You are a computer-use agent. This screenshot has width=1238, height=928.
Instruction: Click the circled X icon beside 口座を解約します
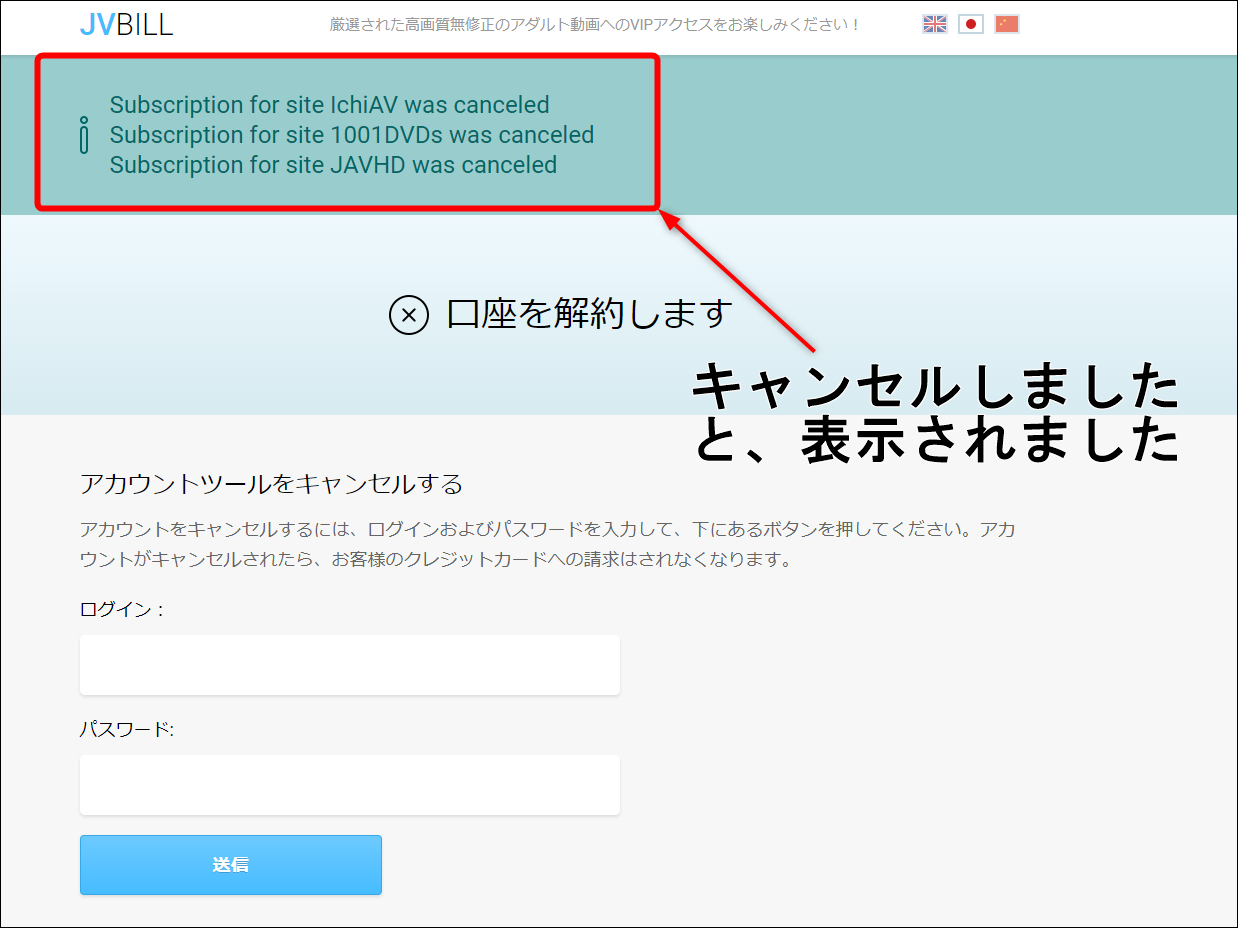(408, 315)
